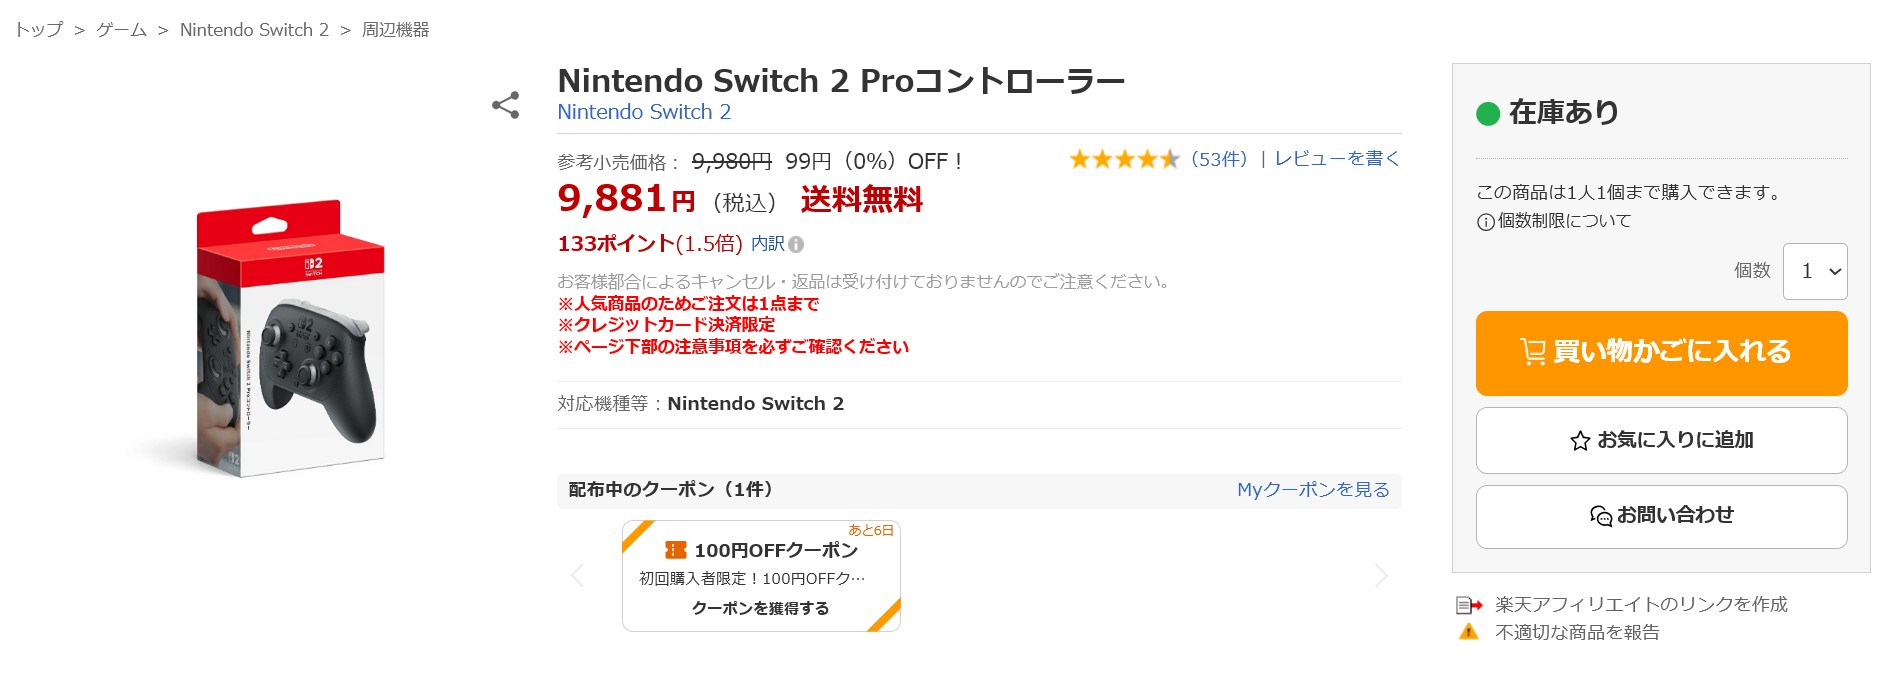Click the share icon beside the product image
Viewport: 1878px width, 677px height.
click(x=506, y=105)
